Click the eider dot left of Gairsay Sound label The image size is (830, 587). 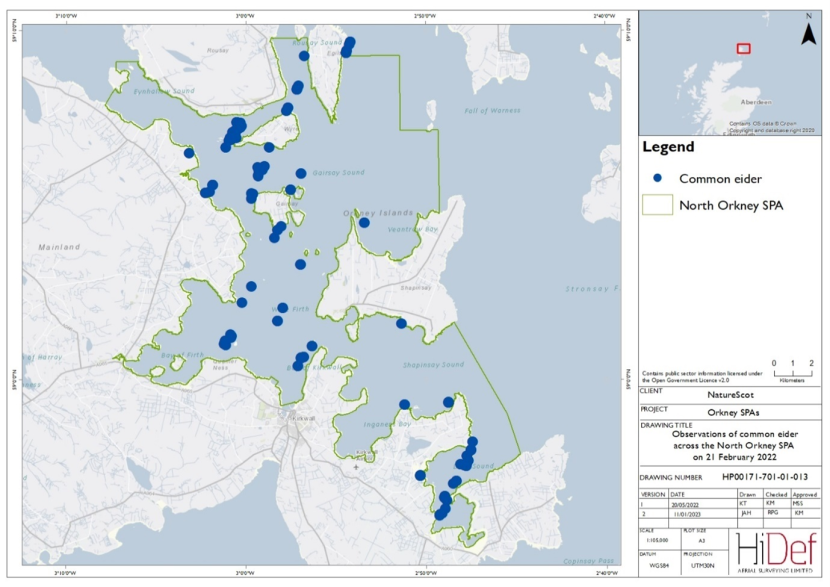[301, 173]
